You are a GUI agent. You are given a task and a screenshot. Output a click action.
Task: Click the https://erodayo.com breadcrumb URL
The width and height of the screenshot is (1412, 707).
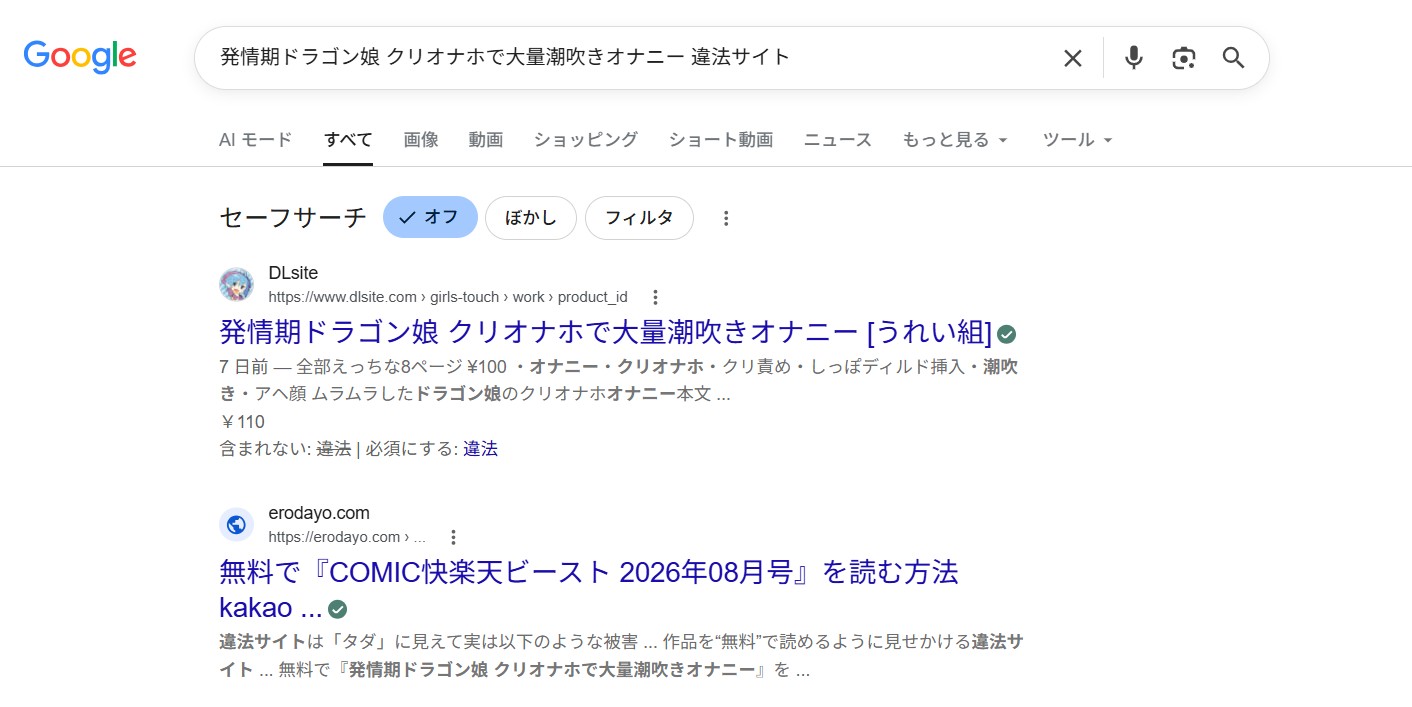(x=346, y=537)
